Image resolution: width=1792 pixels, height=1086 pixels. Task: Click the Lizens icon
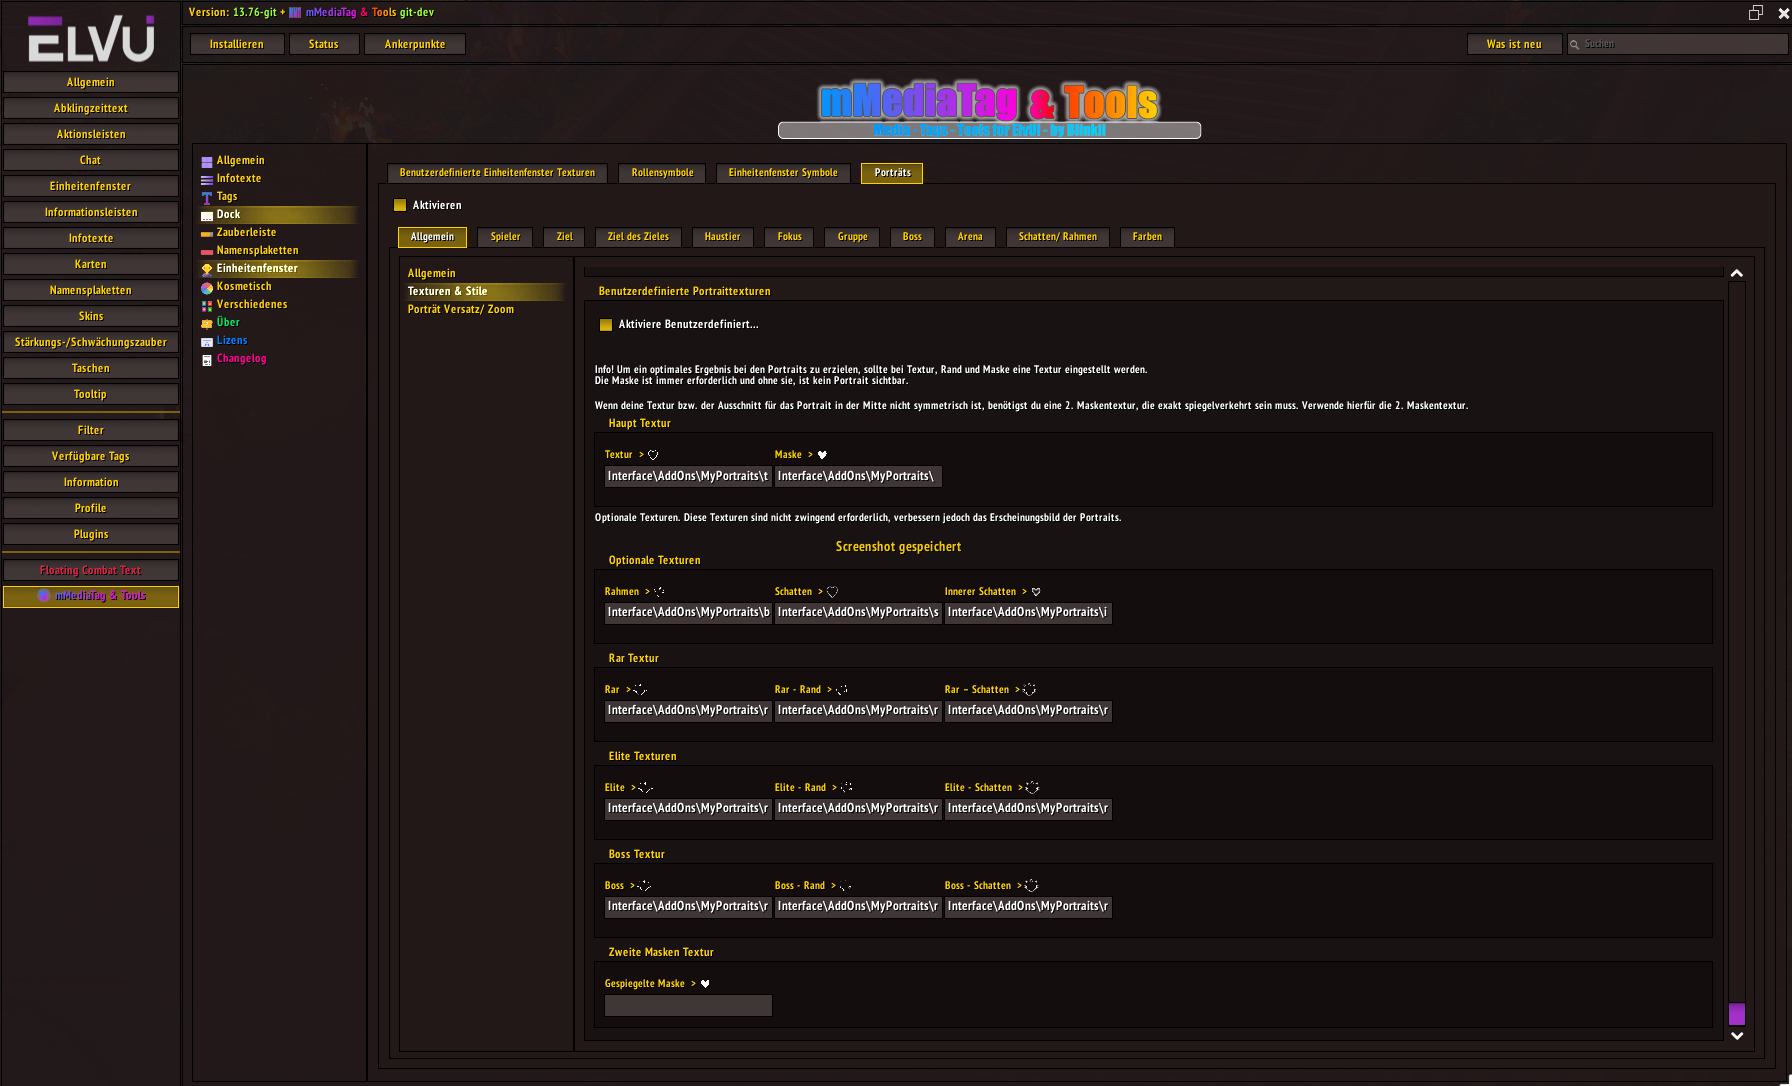coord(207,341)
